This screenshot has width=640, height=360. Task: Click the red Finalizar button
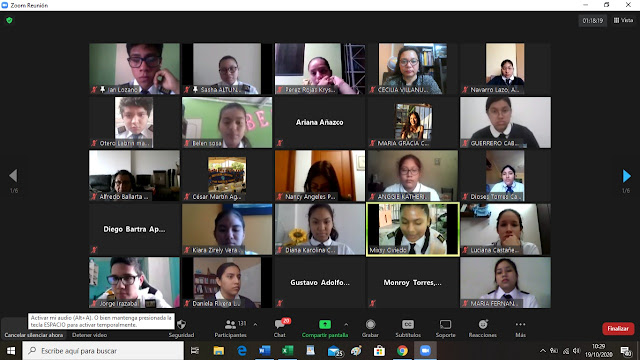[x=618, y=329]
